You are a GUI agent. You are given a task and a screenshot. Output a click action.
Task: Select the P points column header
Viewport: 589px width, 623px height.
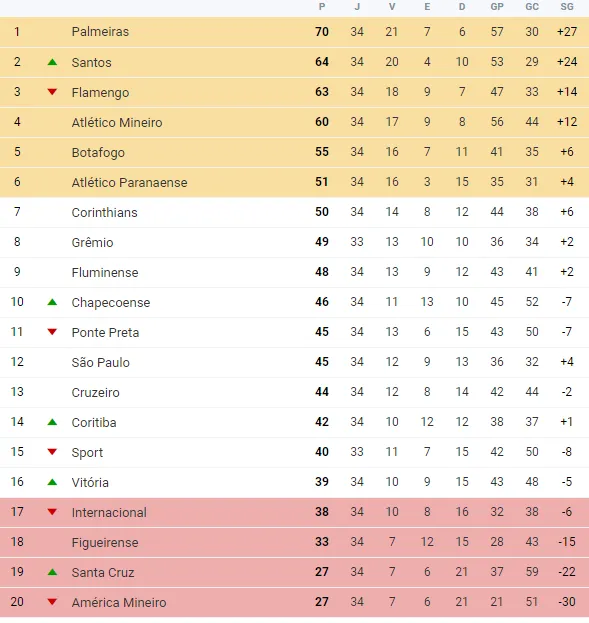pos(322,7)
